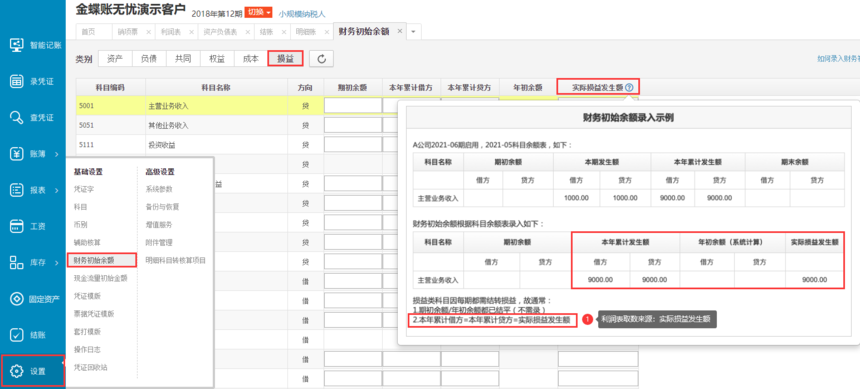Open 增值服务 in advanced settings

[x=159, y=224]
